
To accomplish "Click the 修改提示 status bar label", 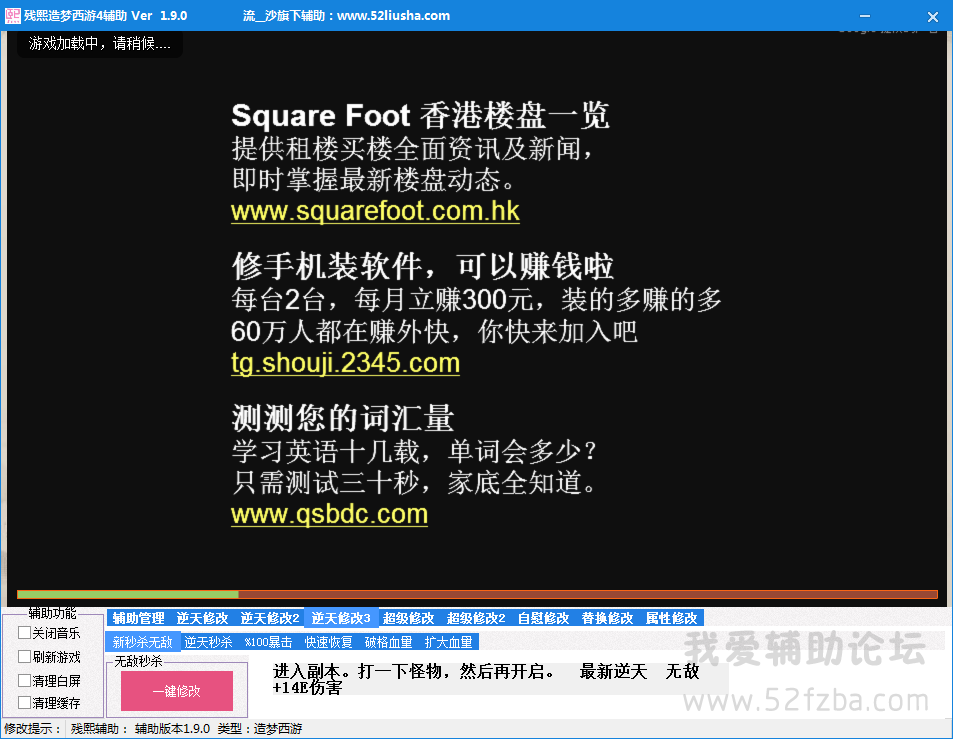I will pyautogui.click(x=32, y=728).
